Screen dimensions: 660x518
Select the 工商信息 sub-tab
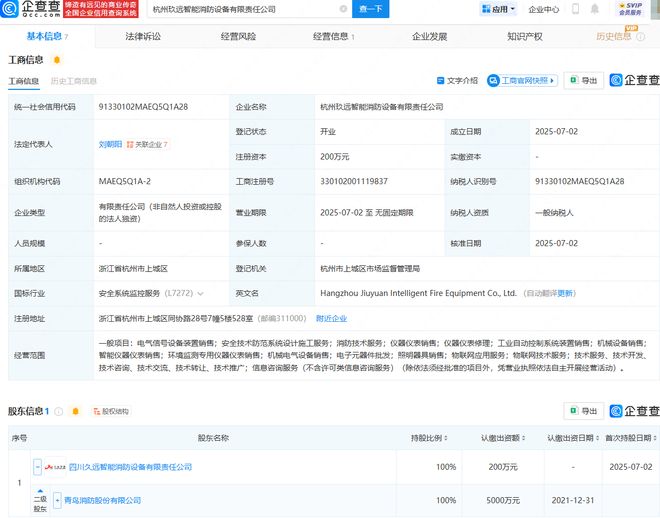(24, 81)
